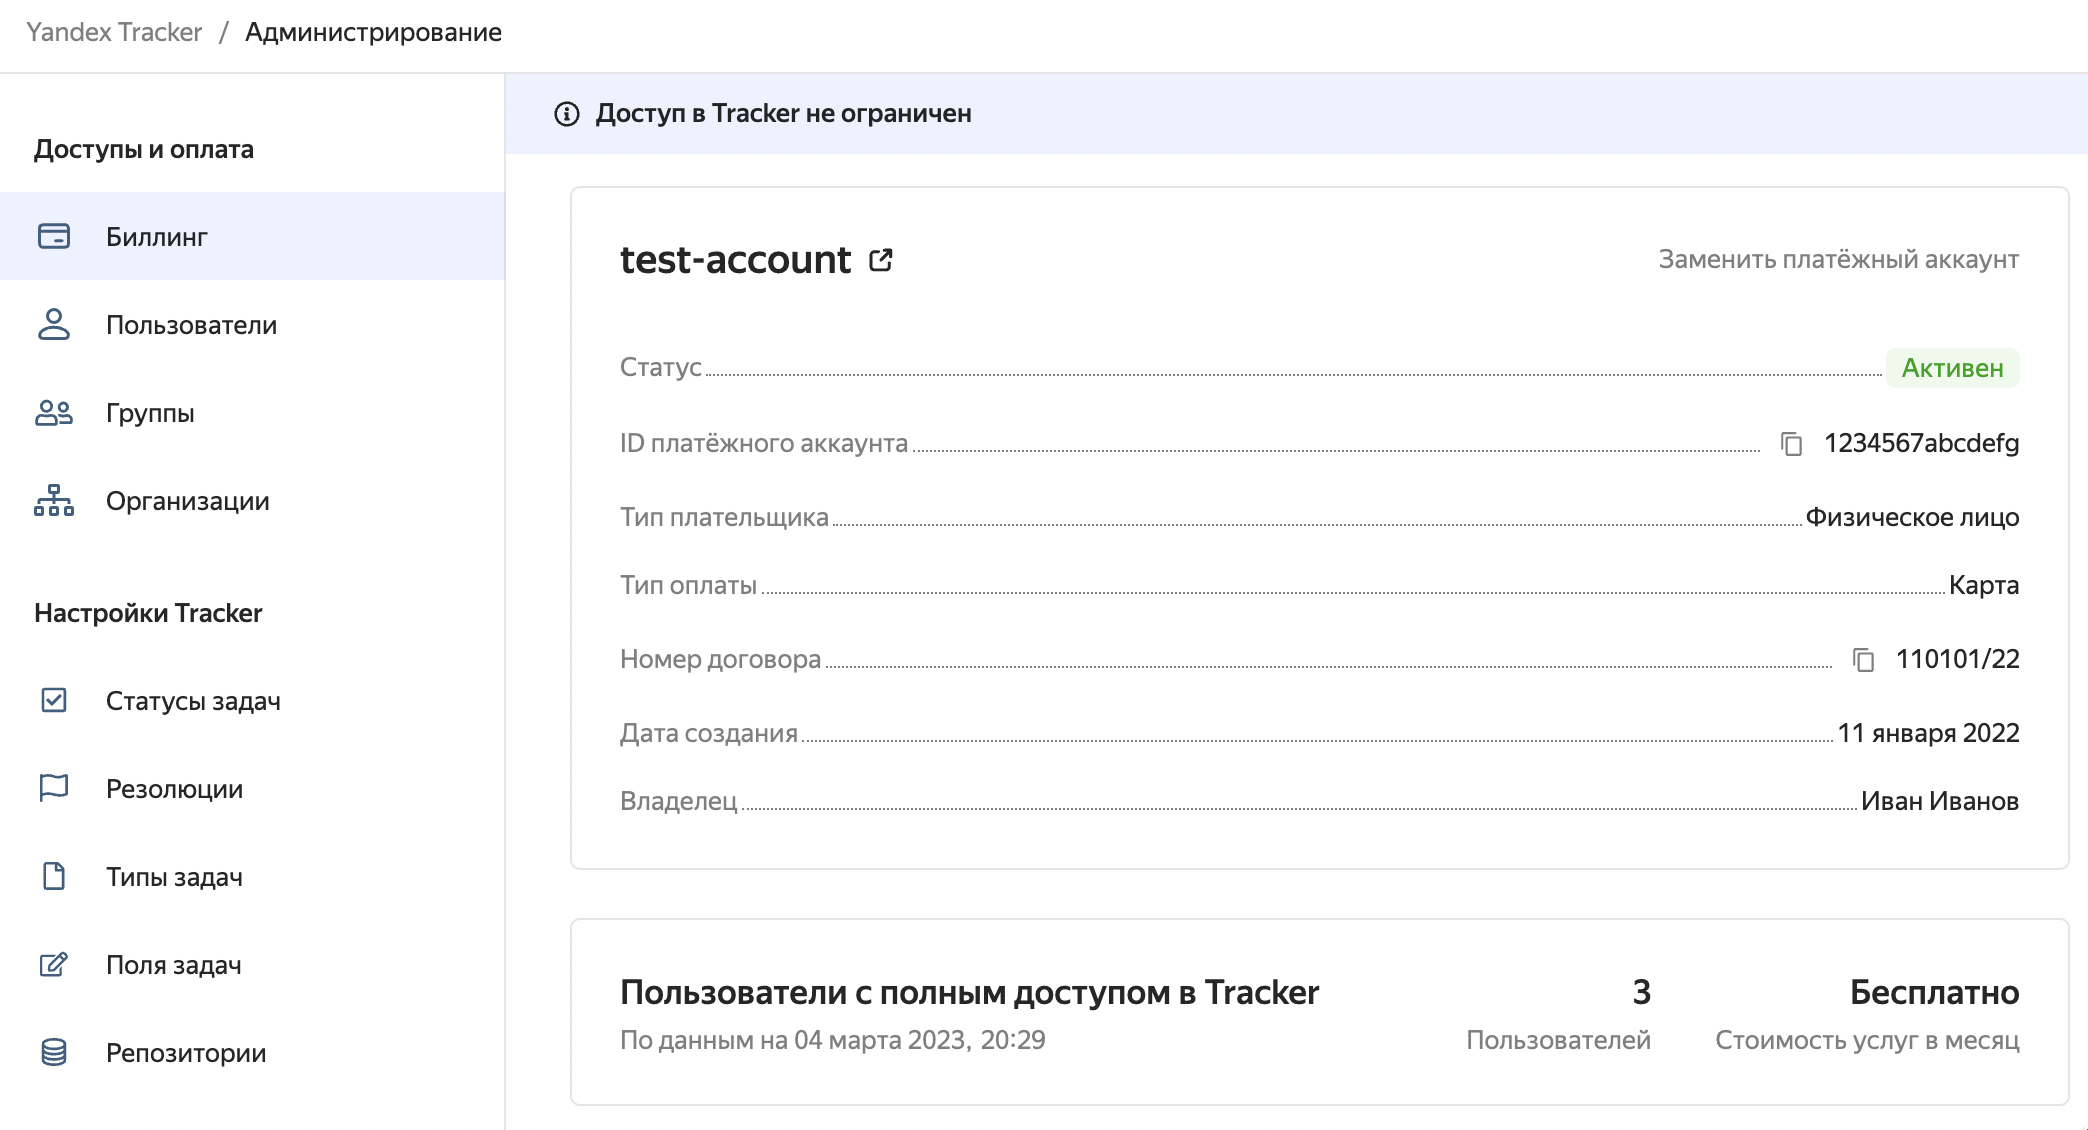Viewport: 2088px width, 1130px height.
Task: Click the Группы people icon
Action: tap(54, 412)
